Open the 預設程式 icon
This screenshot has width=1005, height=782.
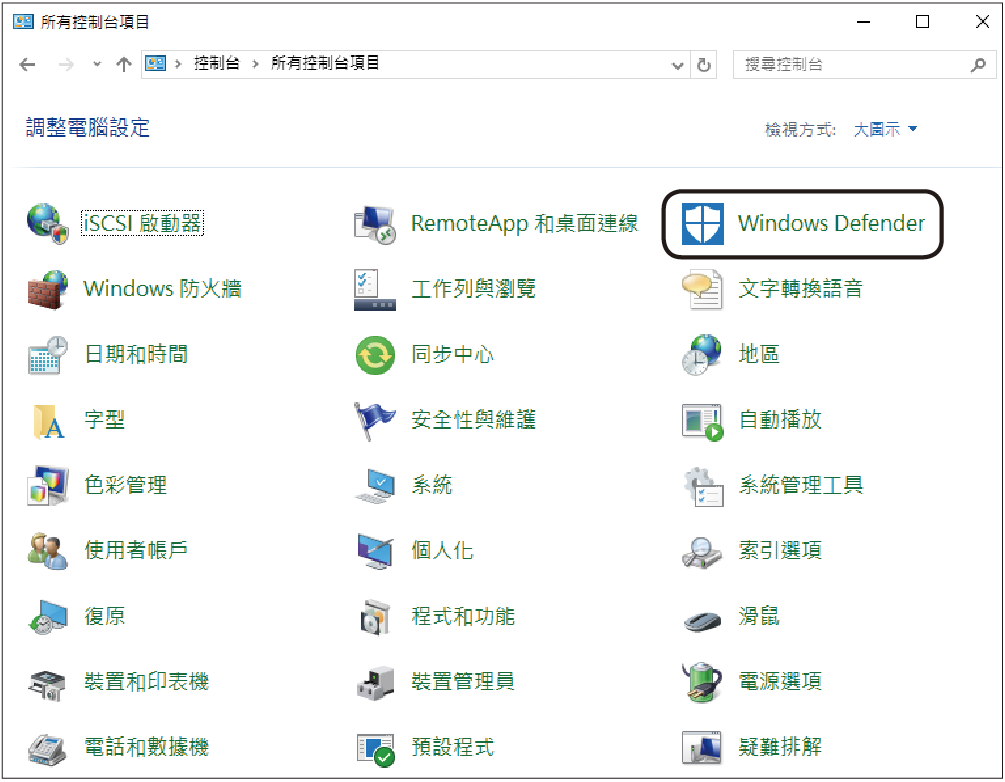[x=375, y=749]
